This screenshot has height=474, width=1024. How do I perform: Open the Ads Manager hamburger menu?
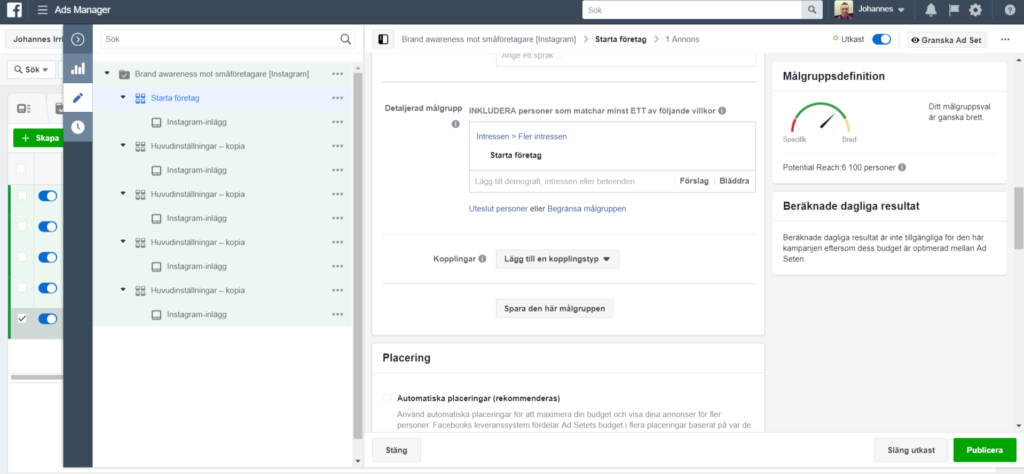click(x=42, y=10)
